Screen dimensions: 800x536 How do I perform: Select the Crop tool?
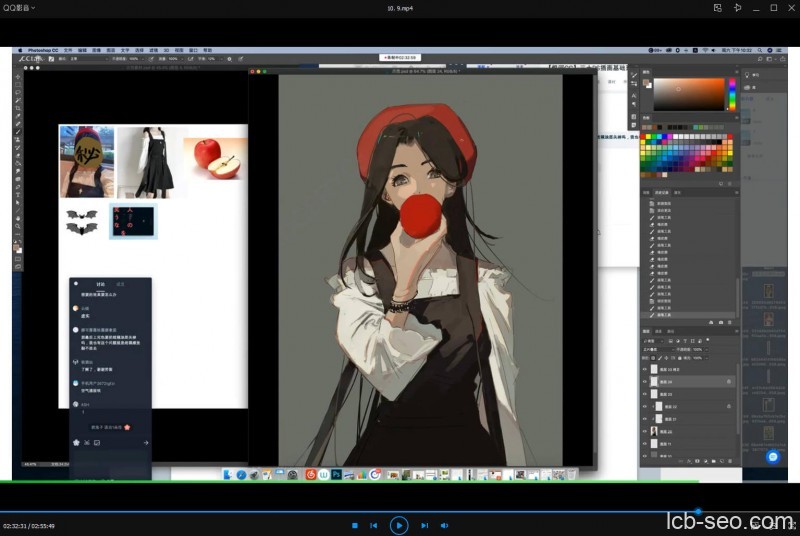point(18,108)
